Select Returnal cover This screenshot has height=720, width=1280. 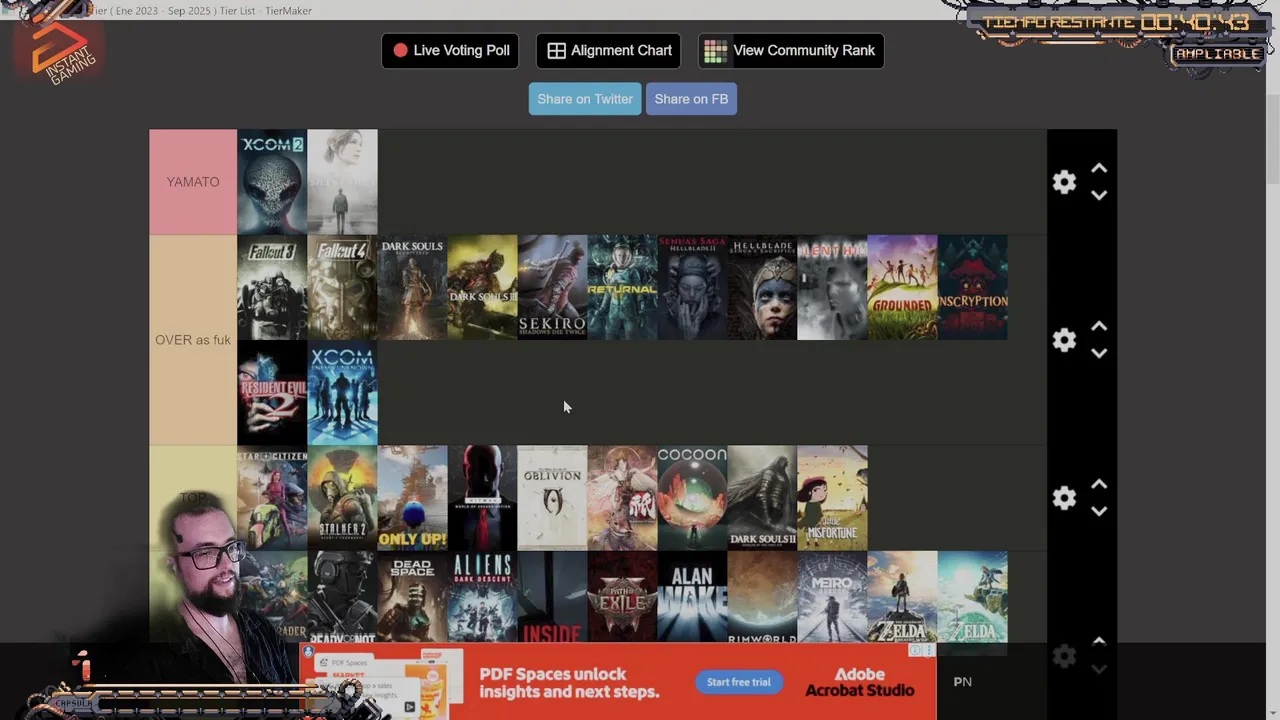coord(622,288)
